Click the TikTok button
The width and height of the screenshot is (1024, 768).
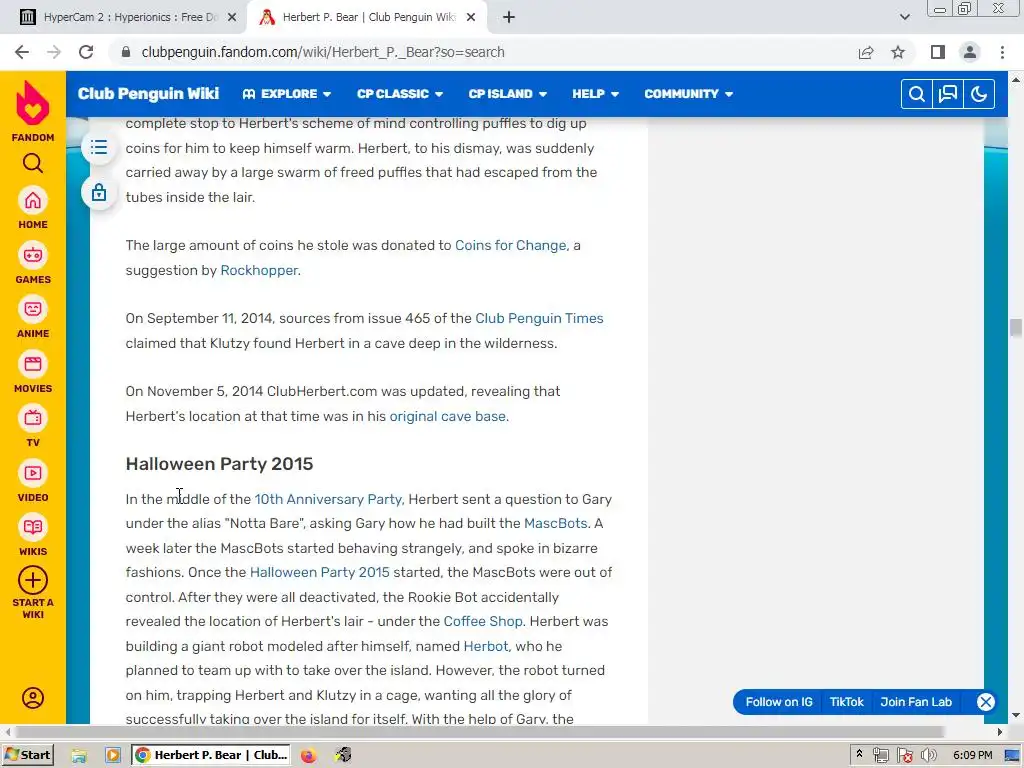[x=846, y=702]
